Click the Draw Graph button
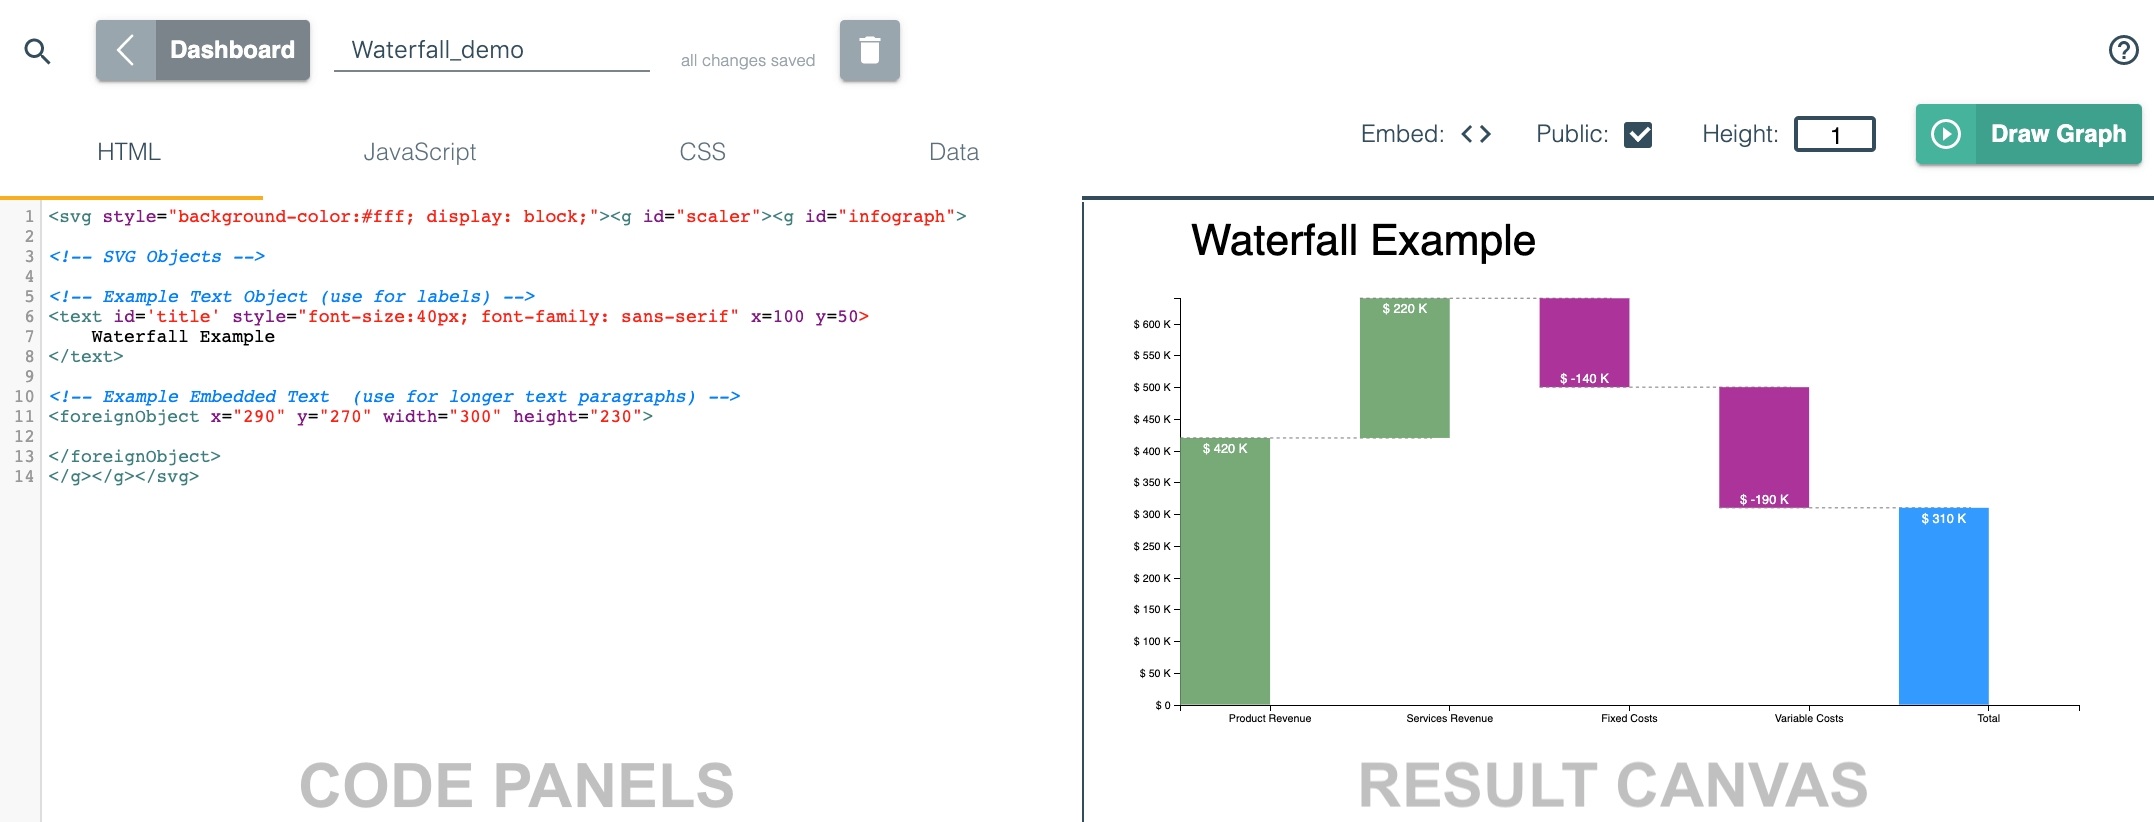Image resolution: width=2154 pixels, height=822 pixels. coord(2028,134)
